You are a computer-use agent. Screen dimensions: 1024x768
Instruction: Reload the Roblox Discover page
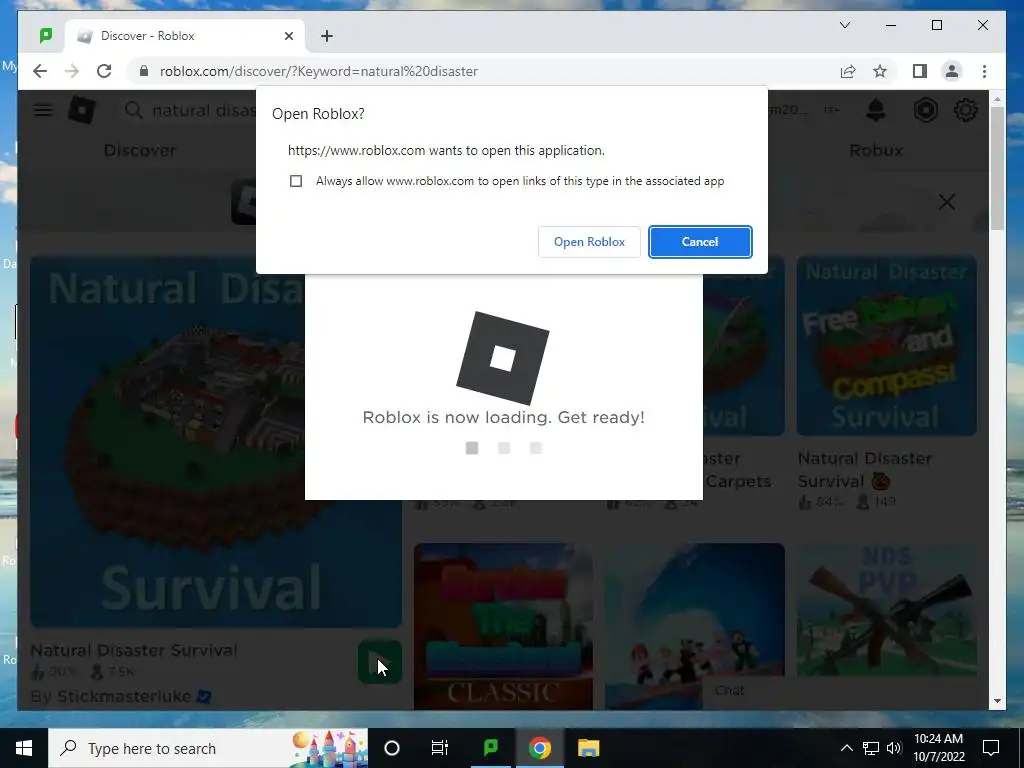(104, 71)
